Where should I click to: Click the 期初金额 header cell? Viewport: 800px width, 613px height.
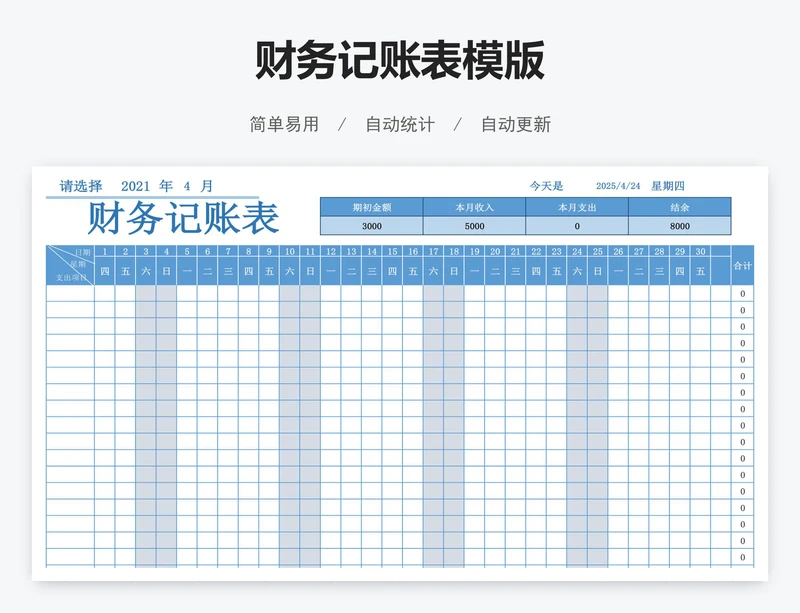(x=371, y=207)
